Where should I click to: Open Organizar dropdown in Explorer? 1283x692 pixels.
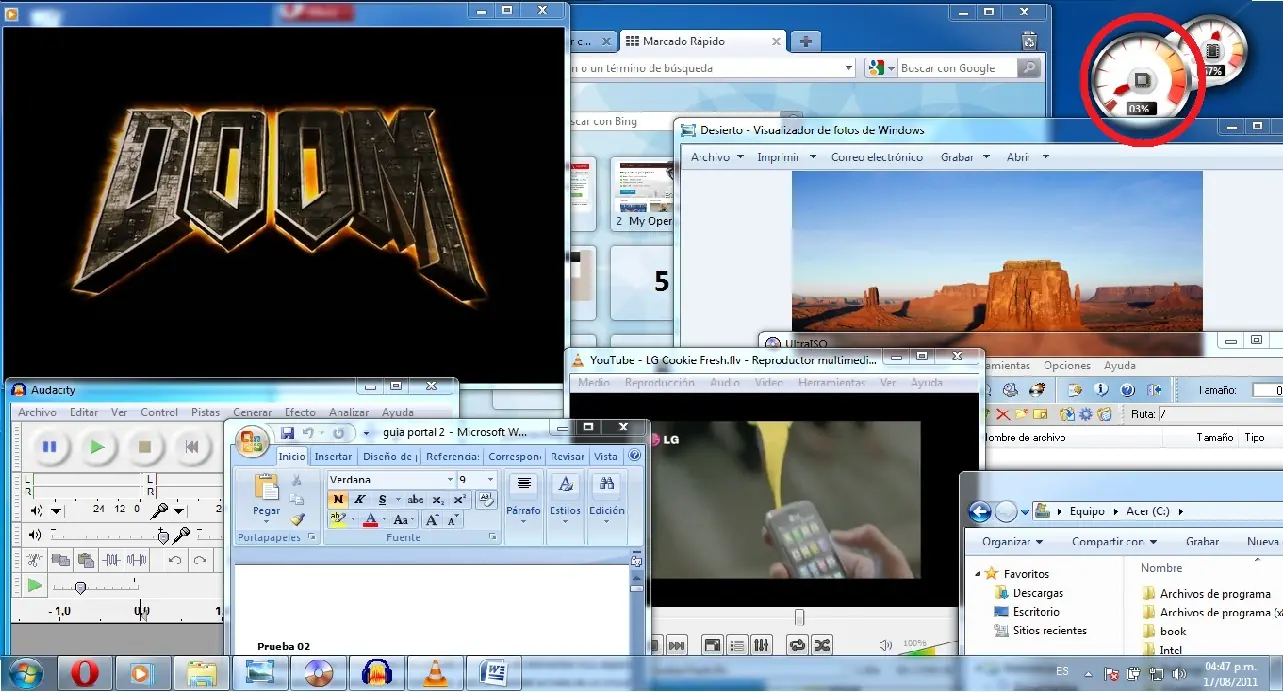(x=1012, y=541)
